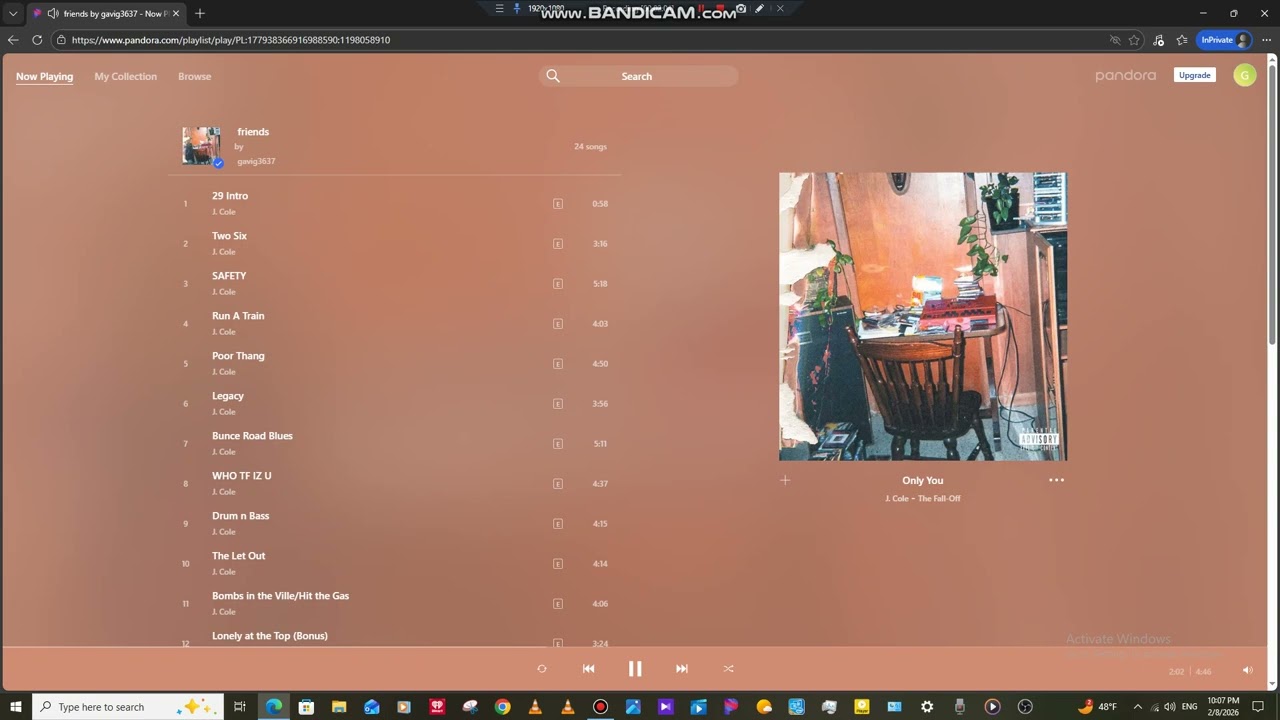Play the song Drum n Bass
1280x720 pixels.
point(240,516)
